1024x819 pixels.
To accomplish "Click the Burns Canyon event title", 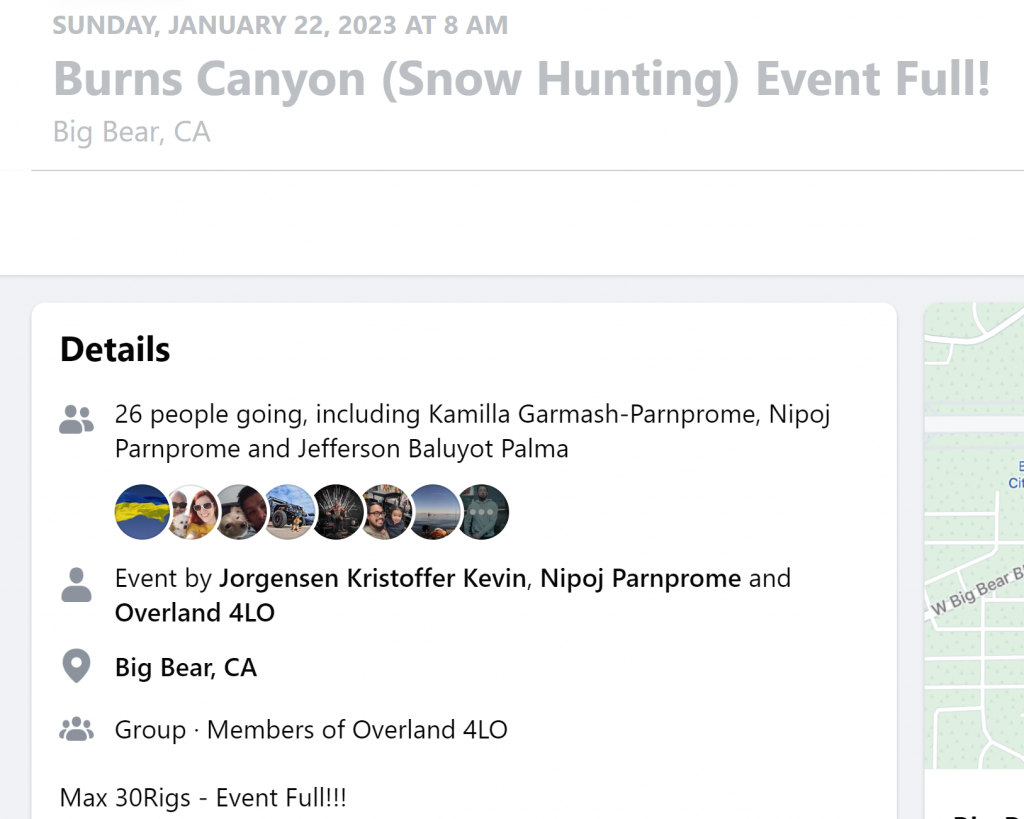I will [x=521, y=79].
